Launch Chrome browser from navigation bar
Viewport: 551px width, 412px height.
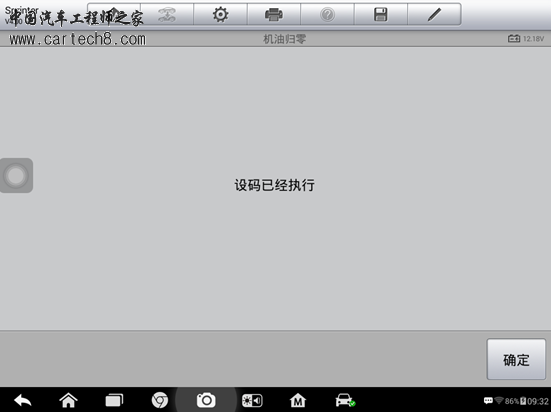[160, 400]
